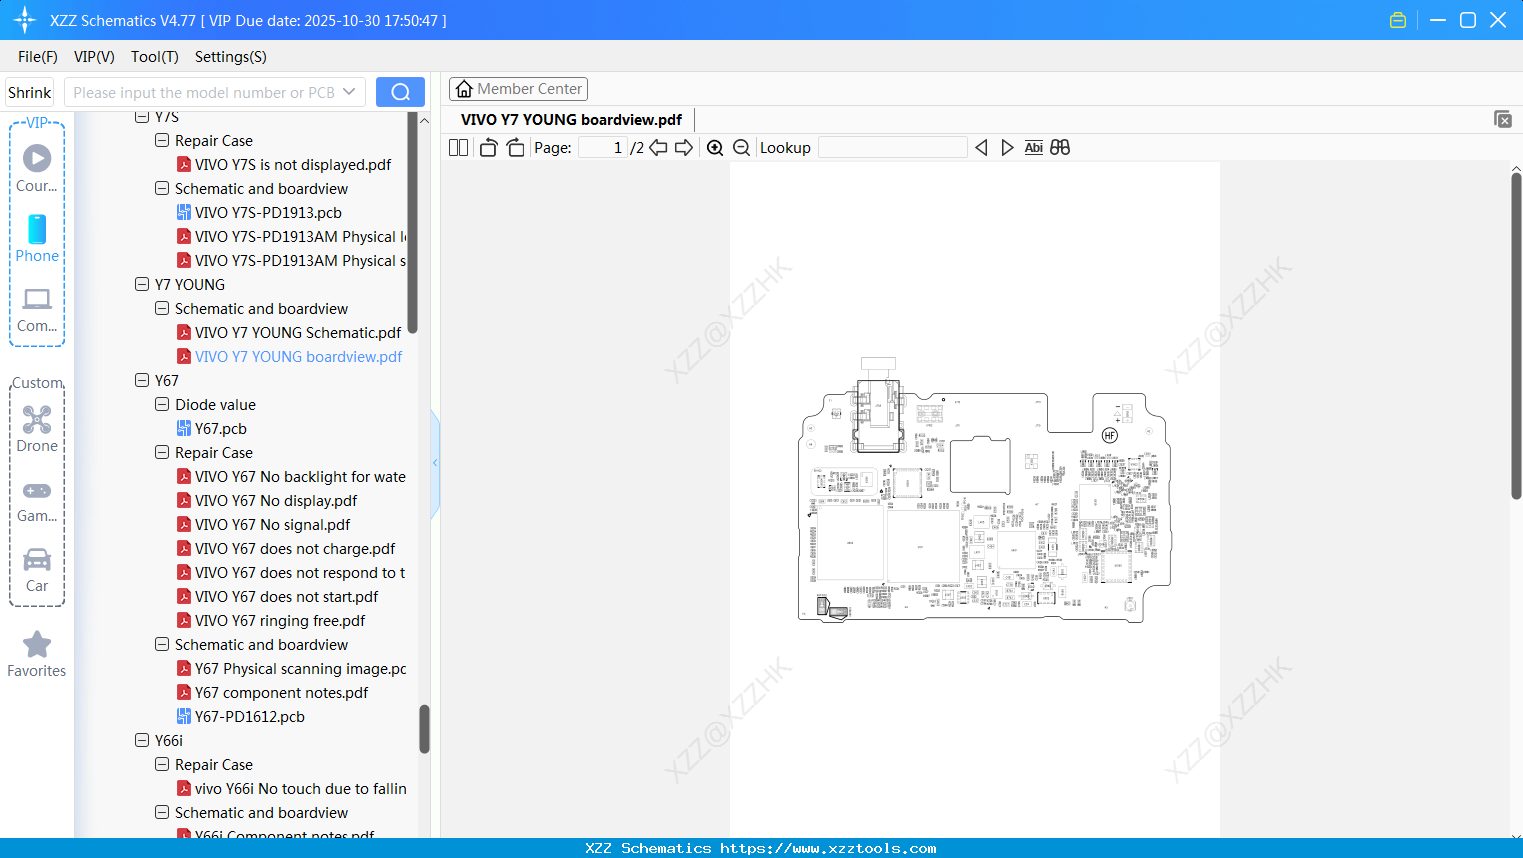Find next lookup match
Screen dimensions: 1523x858
(1007, 148)
